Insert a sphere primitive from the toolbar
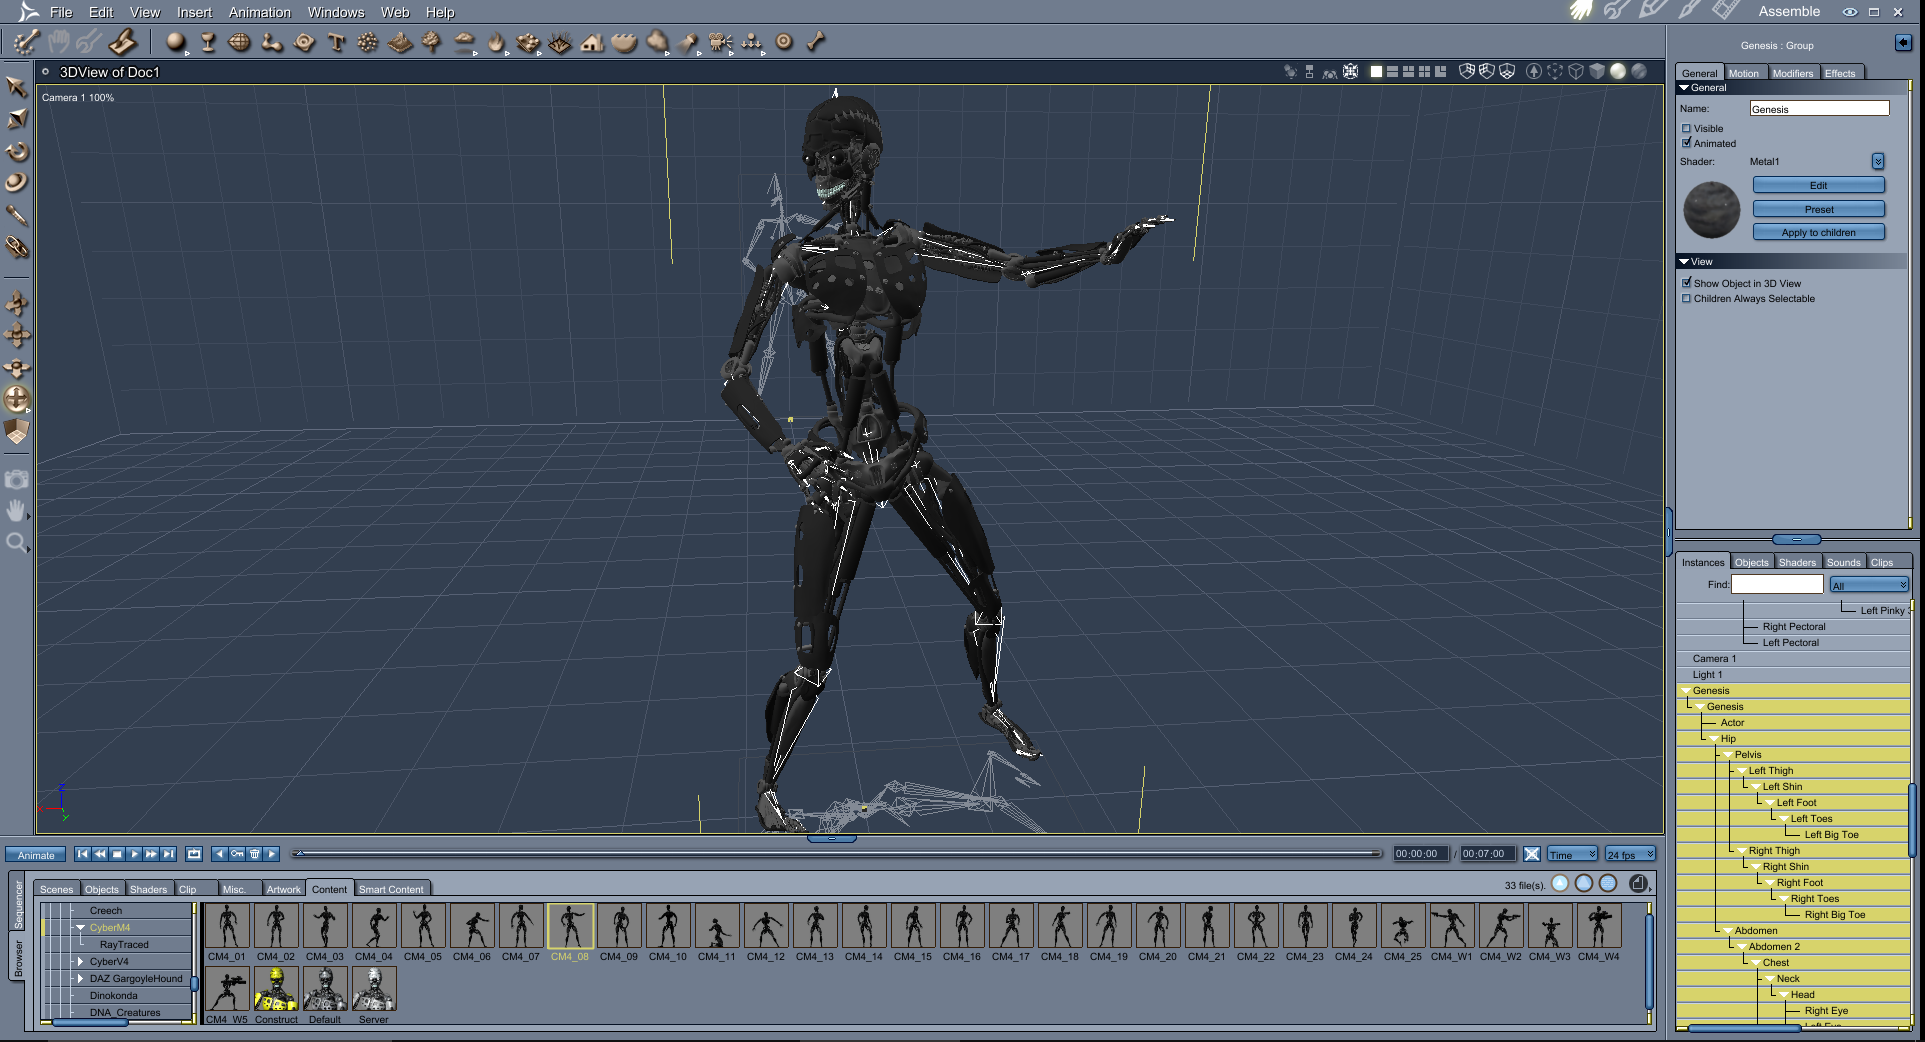 (x=176, y=42)
